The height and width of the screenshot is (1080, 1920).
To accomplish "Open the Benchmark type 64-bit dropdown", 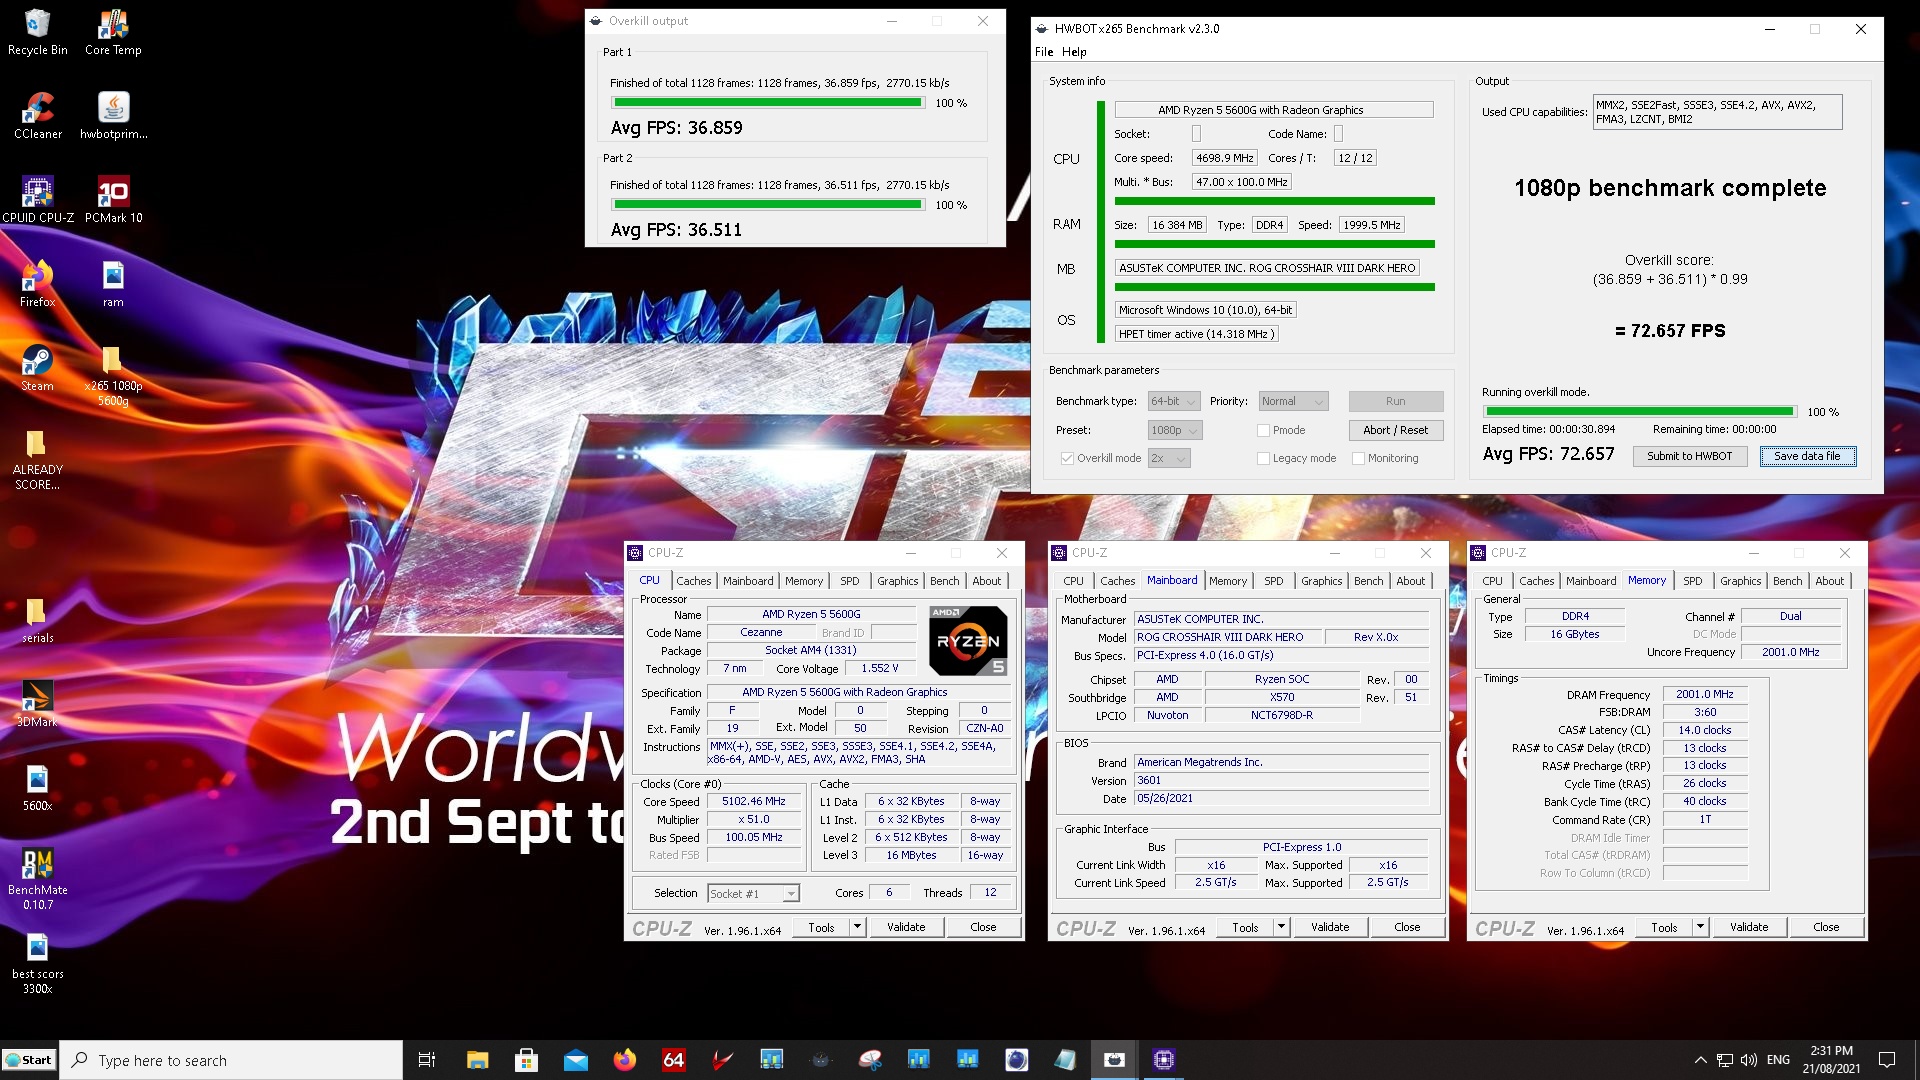I will (1174, 401).
